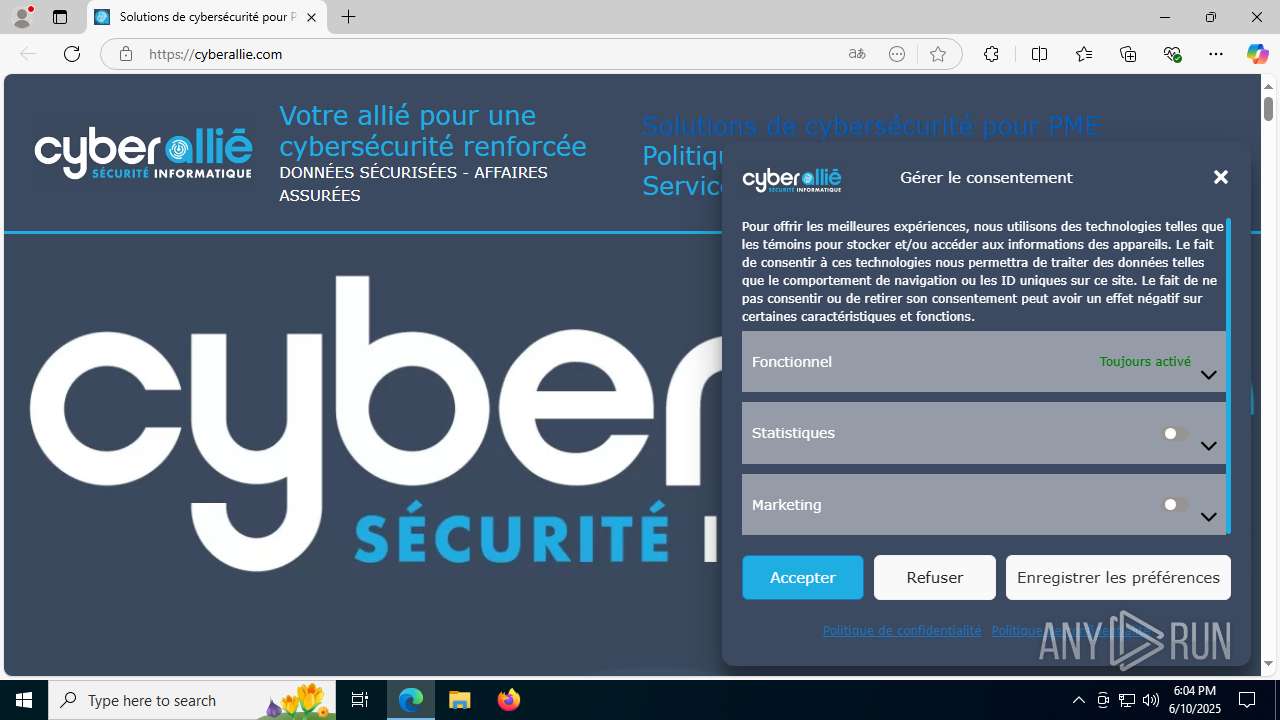Screen dimensions: 1280x720
Task: Focus the cyberallie.com address bar
Action: [x=490, y=54]
